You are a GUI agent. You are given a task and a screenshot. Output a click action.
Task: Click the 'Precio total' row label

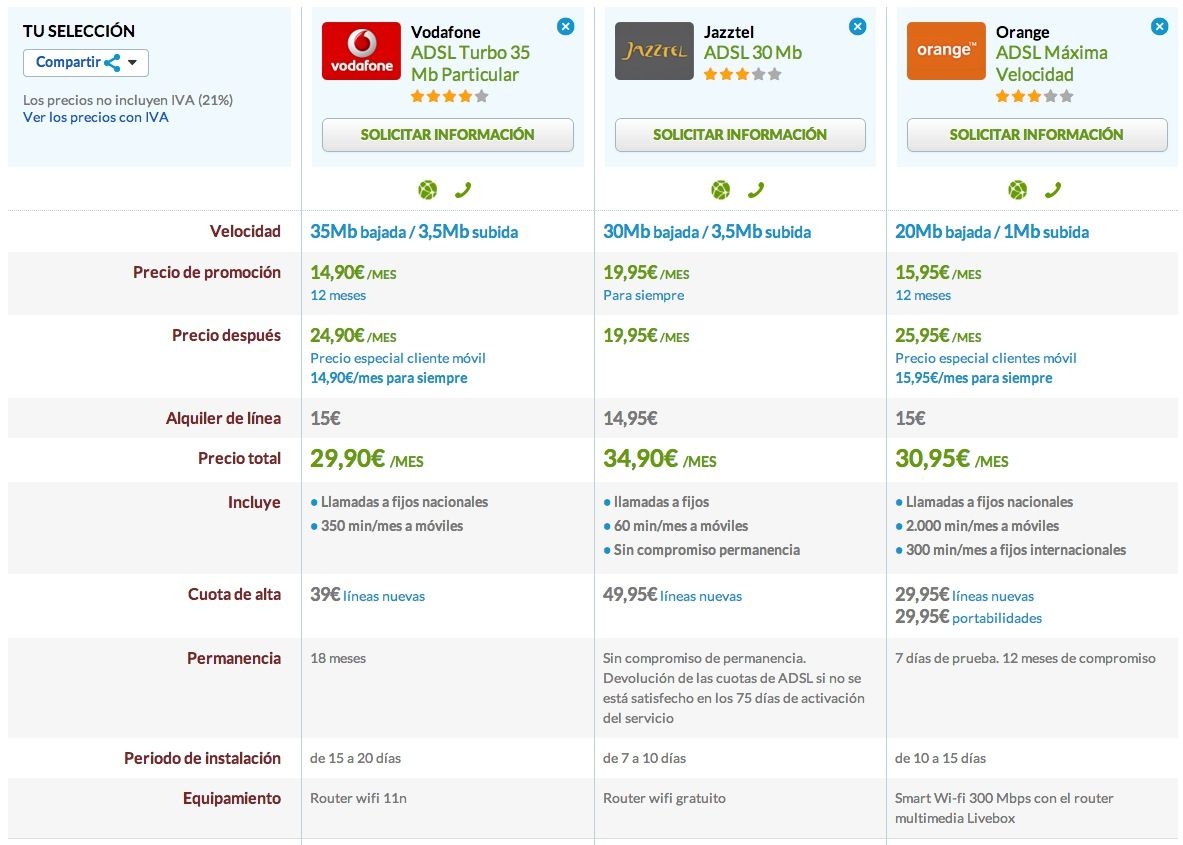point(239,458)
